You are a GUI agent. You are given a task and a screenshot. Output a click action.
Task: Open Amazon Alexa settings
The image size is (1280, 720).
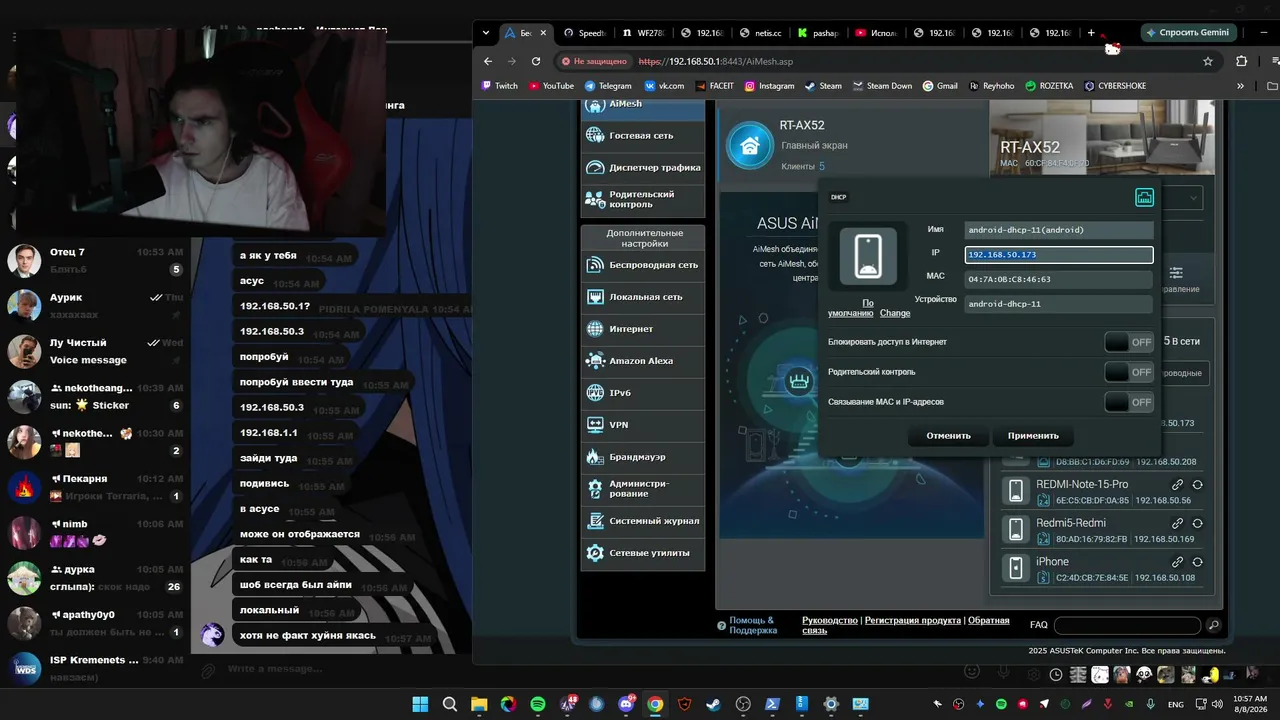(x=643, y=361)
